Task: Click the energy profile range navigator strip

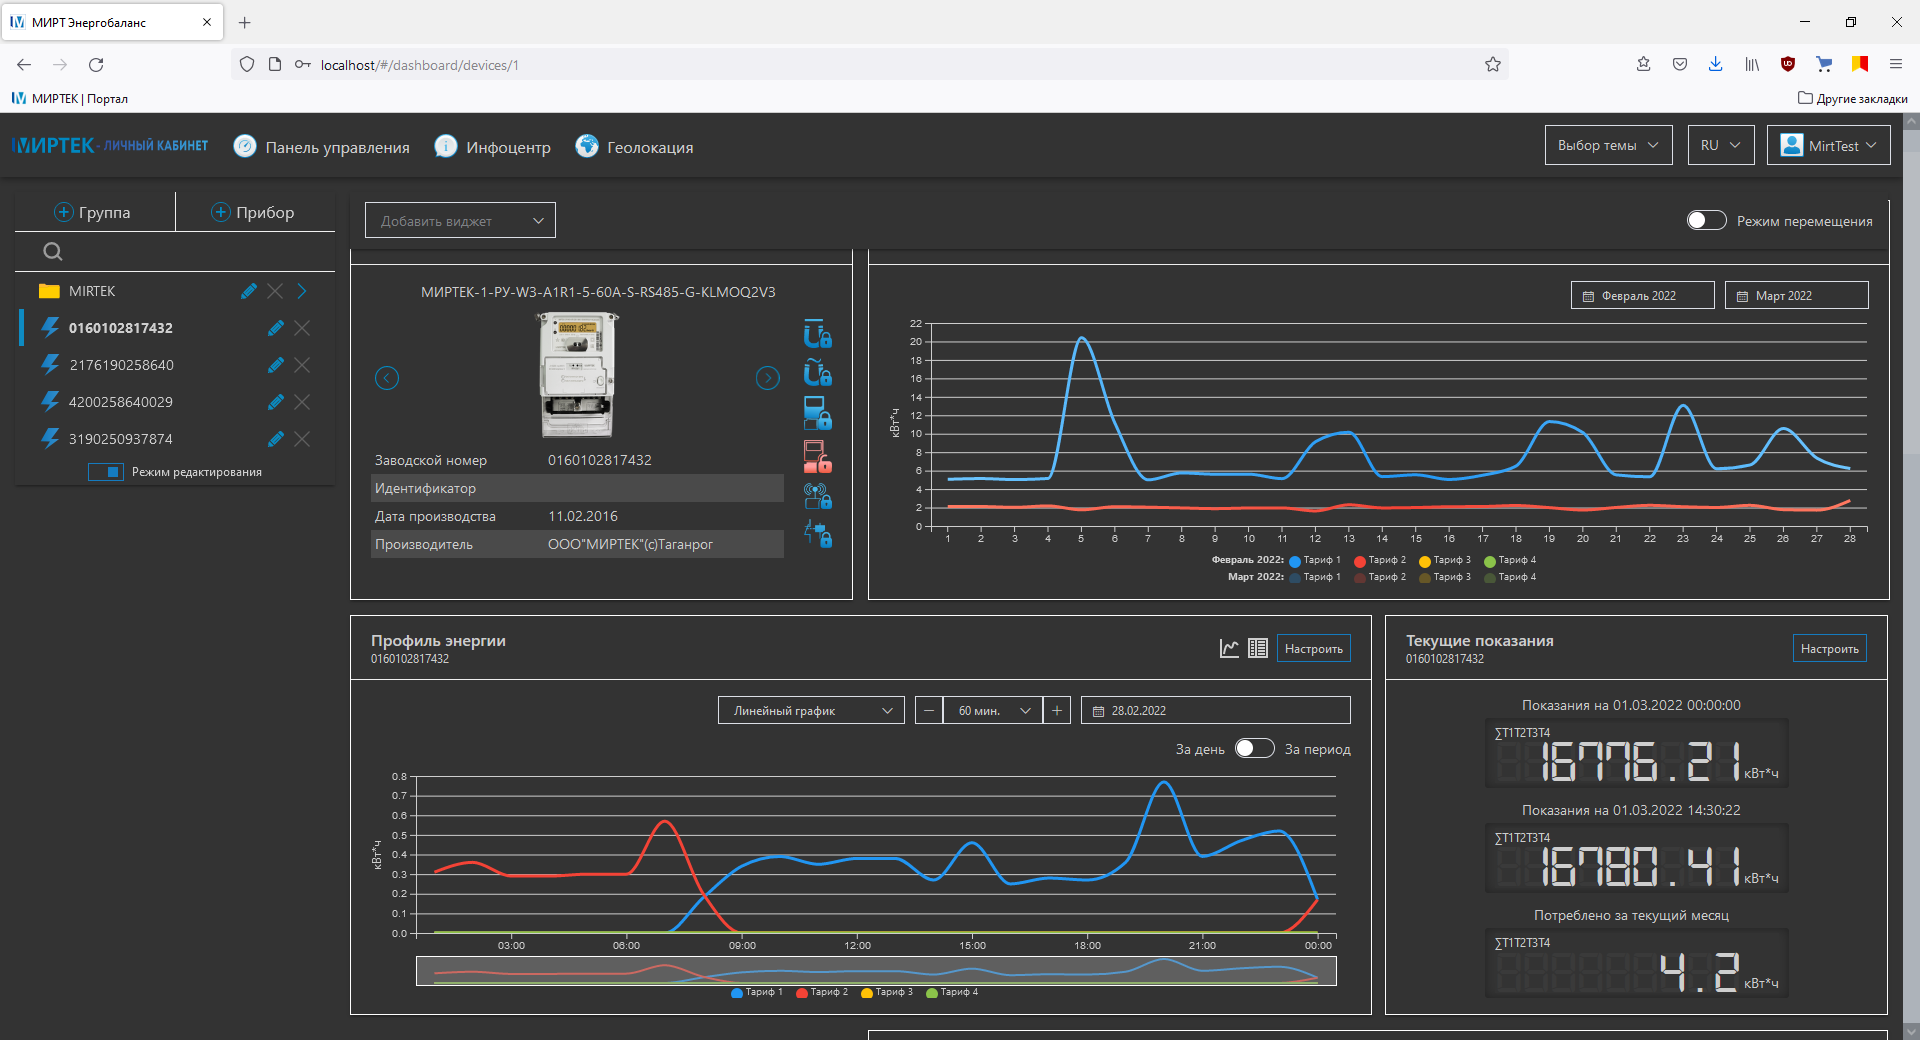Action: 876,970
